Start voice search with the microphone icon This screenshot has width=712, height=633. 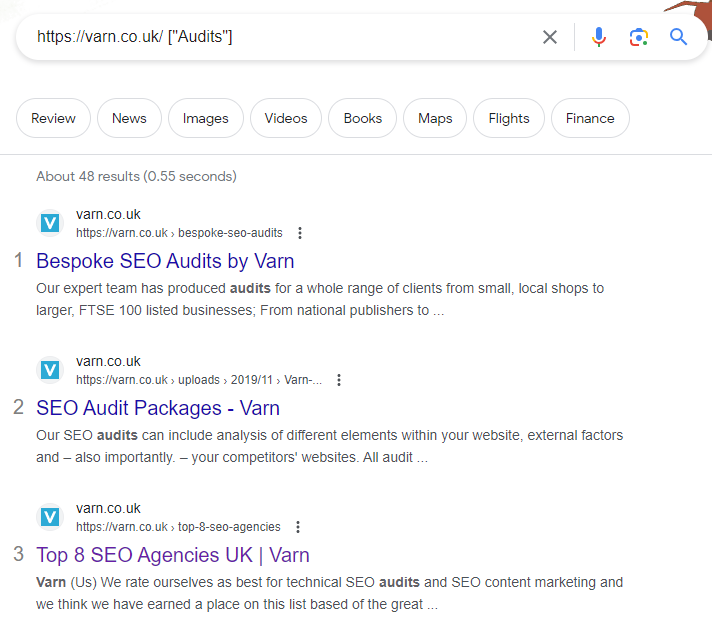tap(598, 37)
